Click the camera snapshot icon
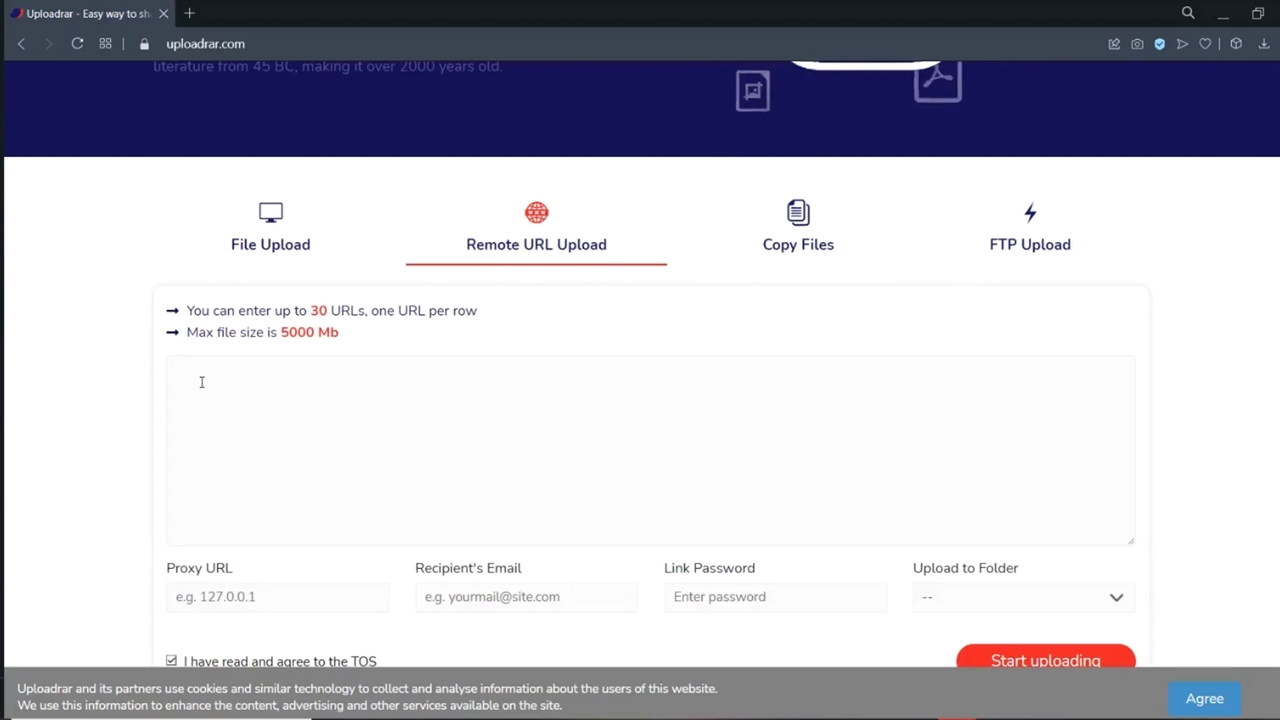This screenshot has height=720, width=1280. [x=1137, y=44]
